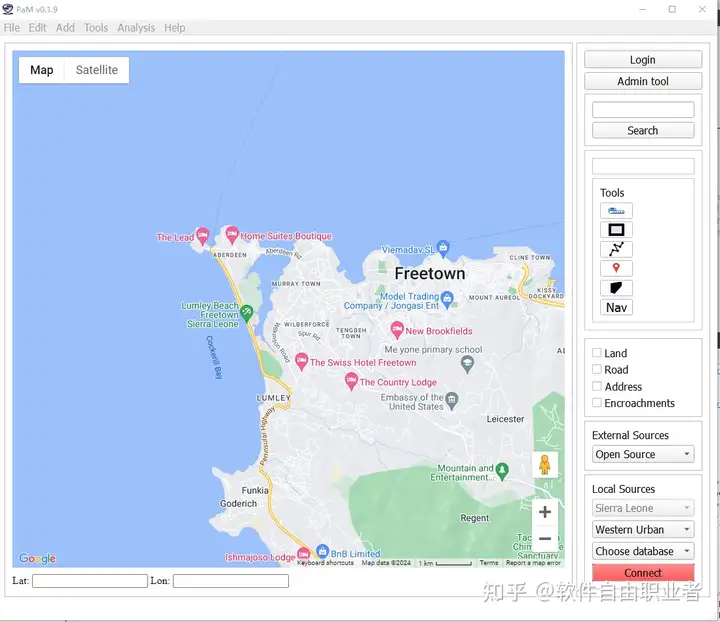Viewport: 720px width, 622px height.
Task: Focus the Lon input field
Action: point(231,581)
